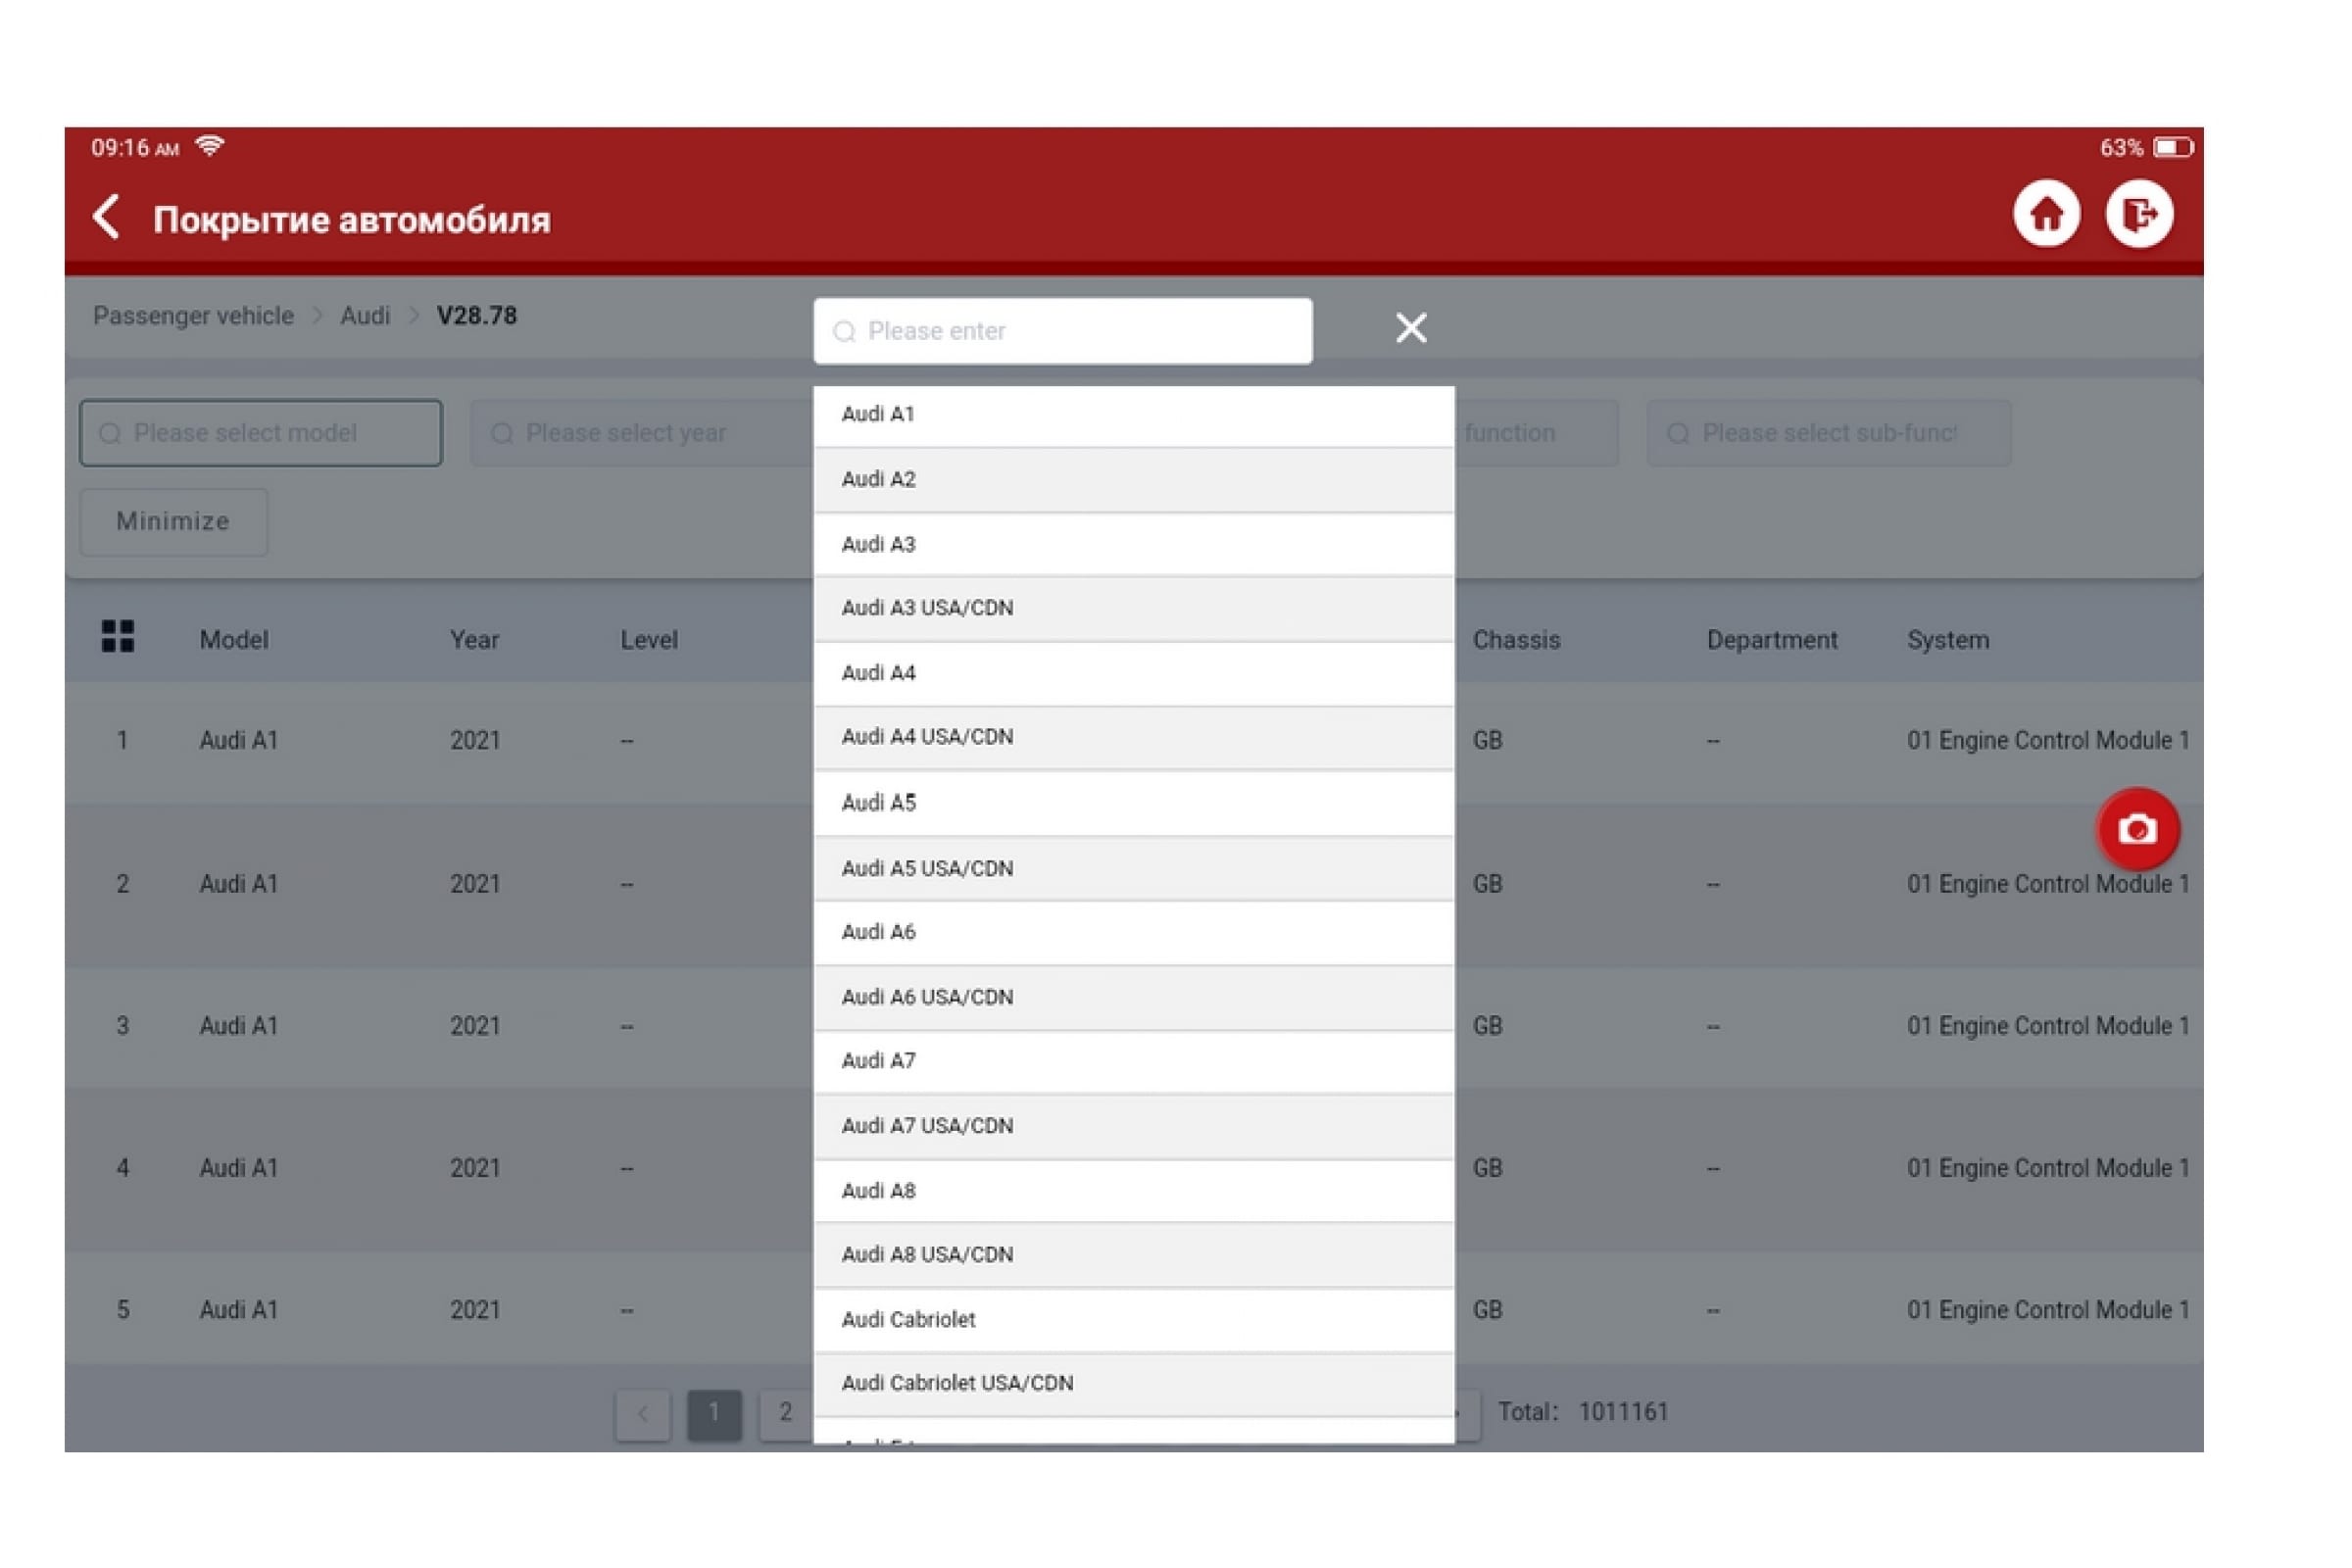2352x1568 pixels.
Task: Click chassis GB in row 4
Action: coord(1487,1169)
